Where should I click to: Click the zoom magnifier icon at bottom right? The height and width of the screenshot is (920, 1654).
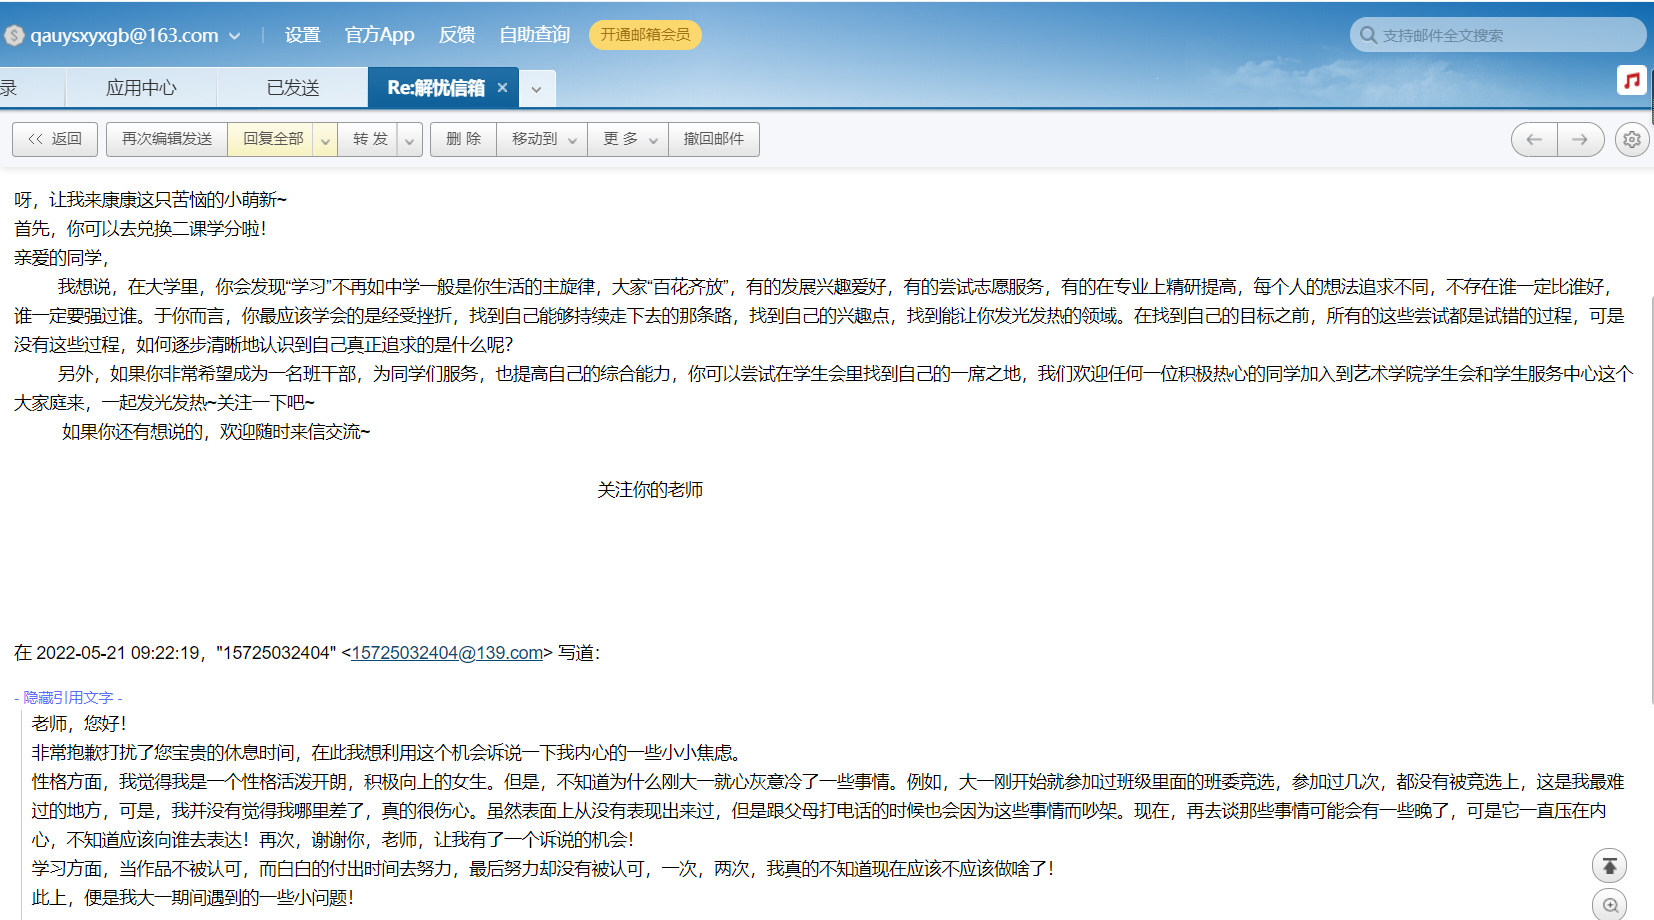coord(1609,905)
